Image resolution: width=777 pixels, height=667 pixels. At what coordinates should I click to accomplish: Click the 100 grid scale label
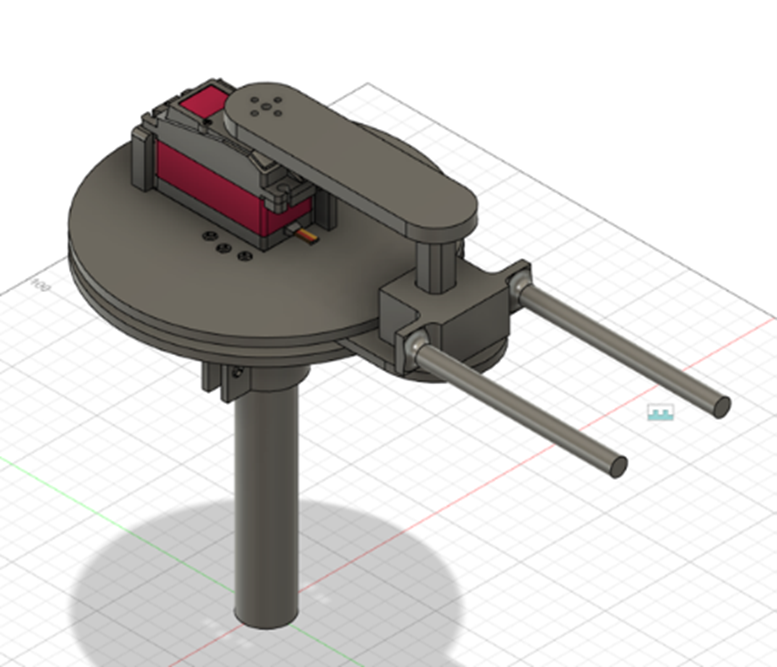(x=41, y=286)
